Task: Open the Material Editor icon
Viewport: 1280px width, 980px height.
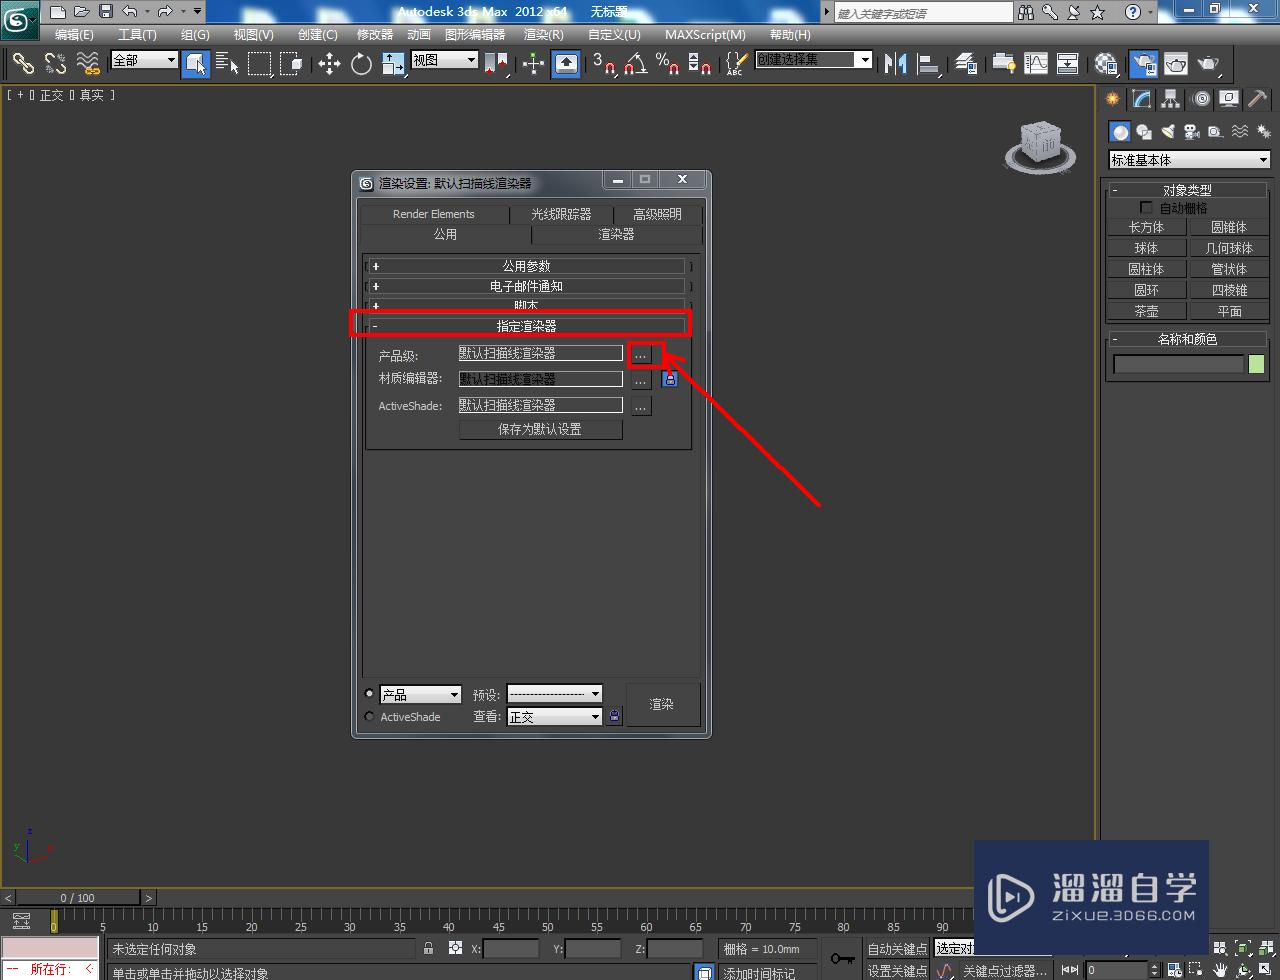Action: click(1105, 64)
